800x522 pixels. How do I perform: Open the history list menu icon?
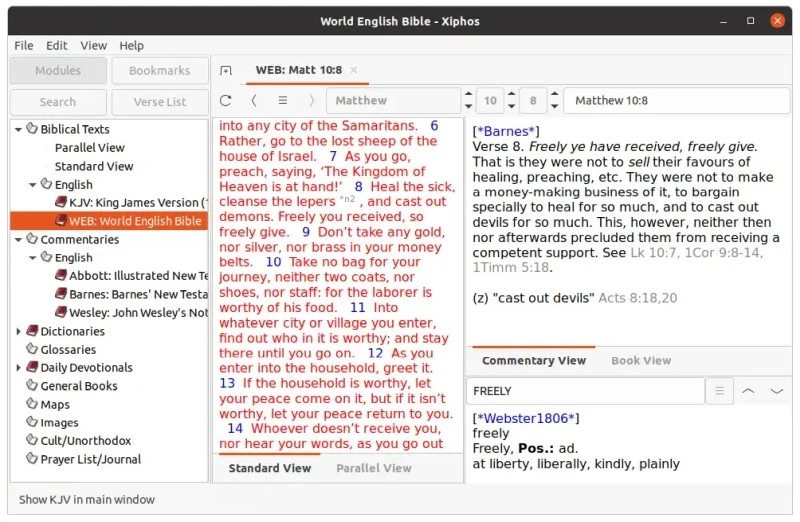[x=283, y=101]
